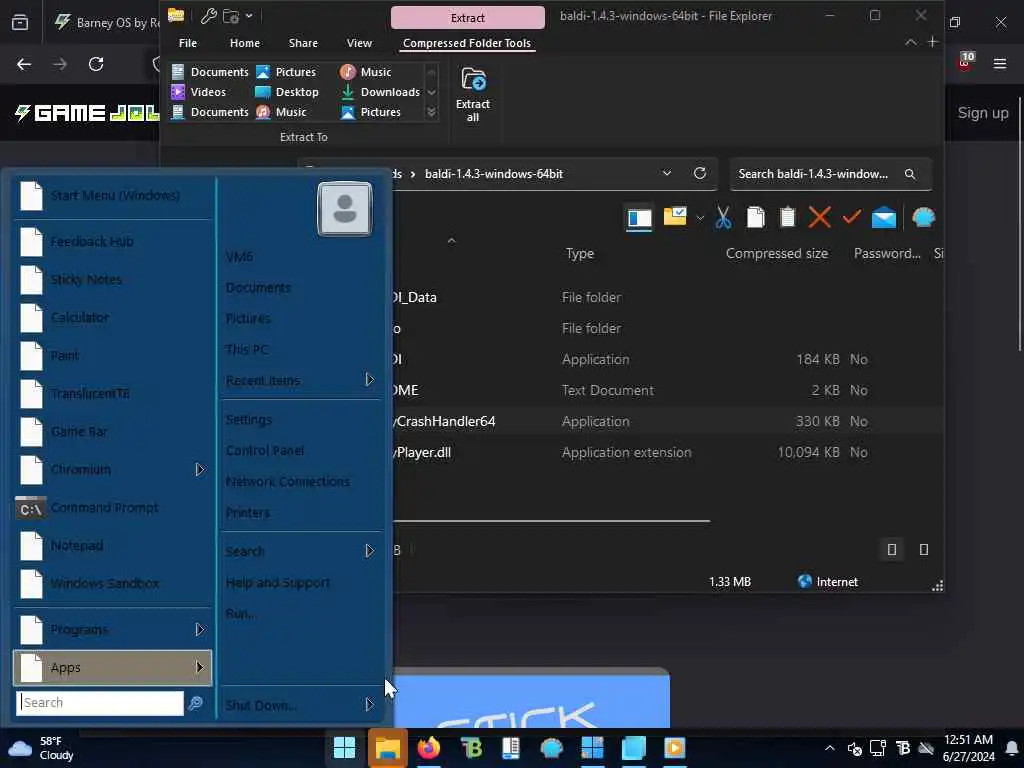Click Sign up on Game Jolt page

click(x=983, y=112)
